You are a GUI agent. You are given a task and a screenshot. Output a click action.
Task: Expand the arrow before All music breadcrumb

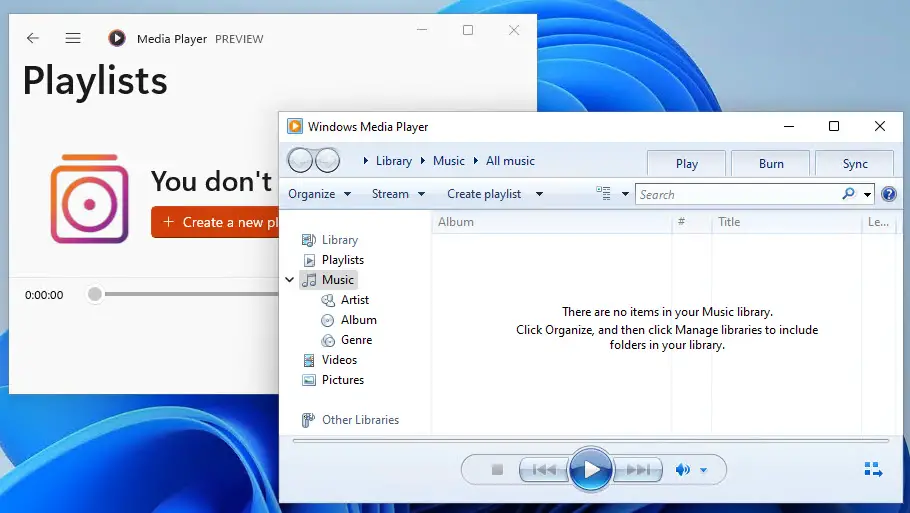pos(475,161)
